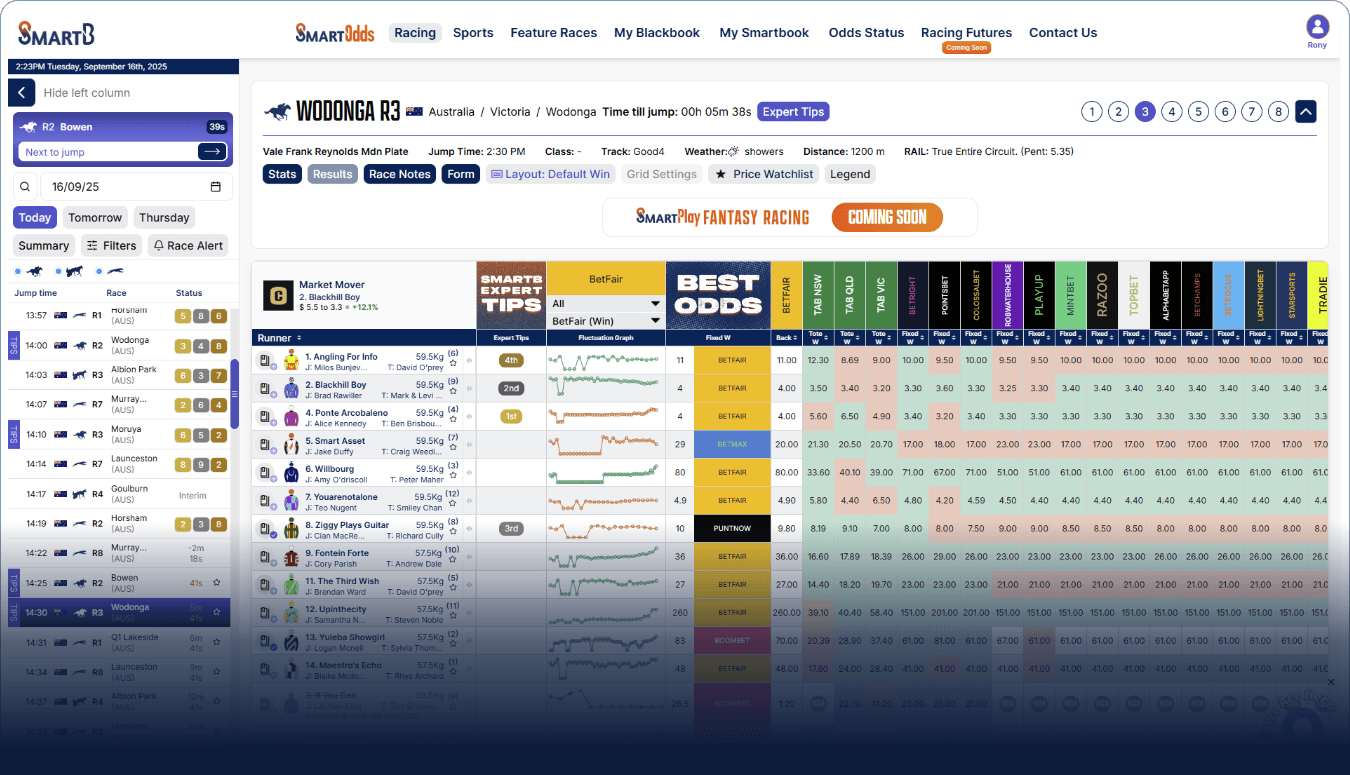The image size is (1350, 775).
Task: Click Rony's user profile avatar
Action: pos(1317,27)
